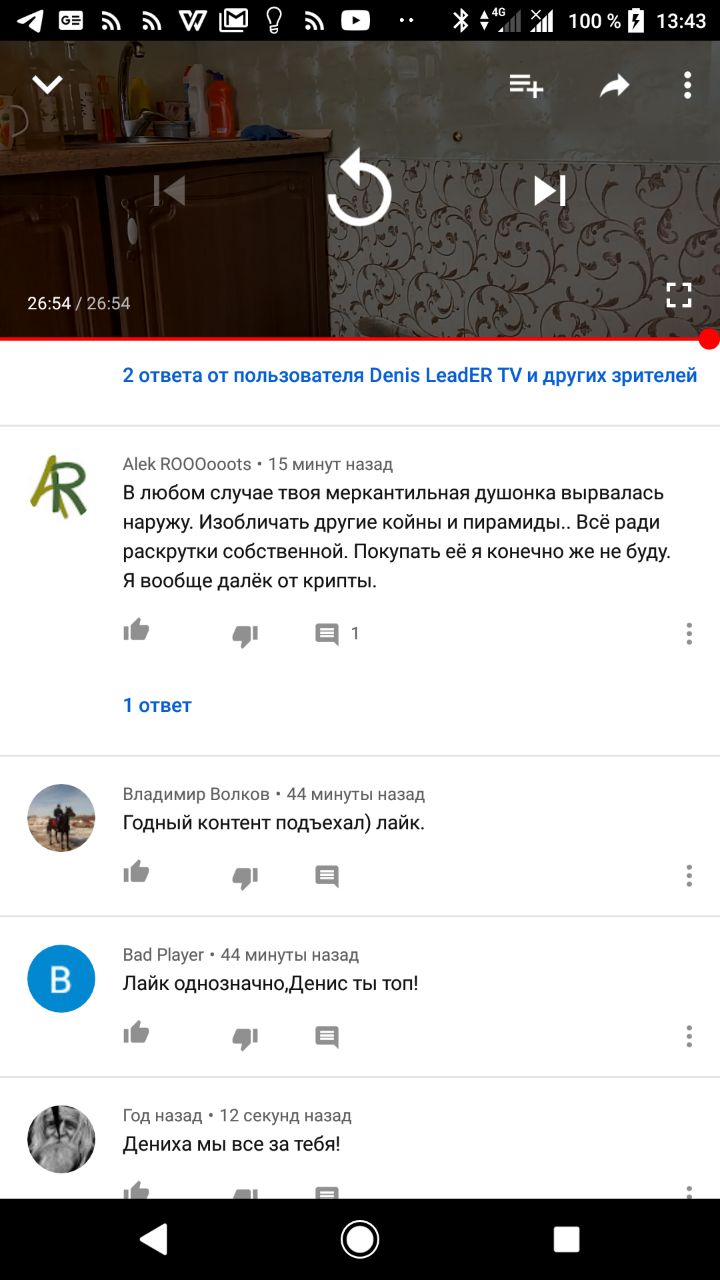Minimize video with the down chevron
Image resolution: width=720 pixels, height=1280 pixels.
point(47,85)
